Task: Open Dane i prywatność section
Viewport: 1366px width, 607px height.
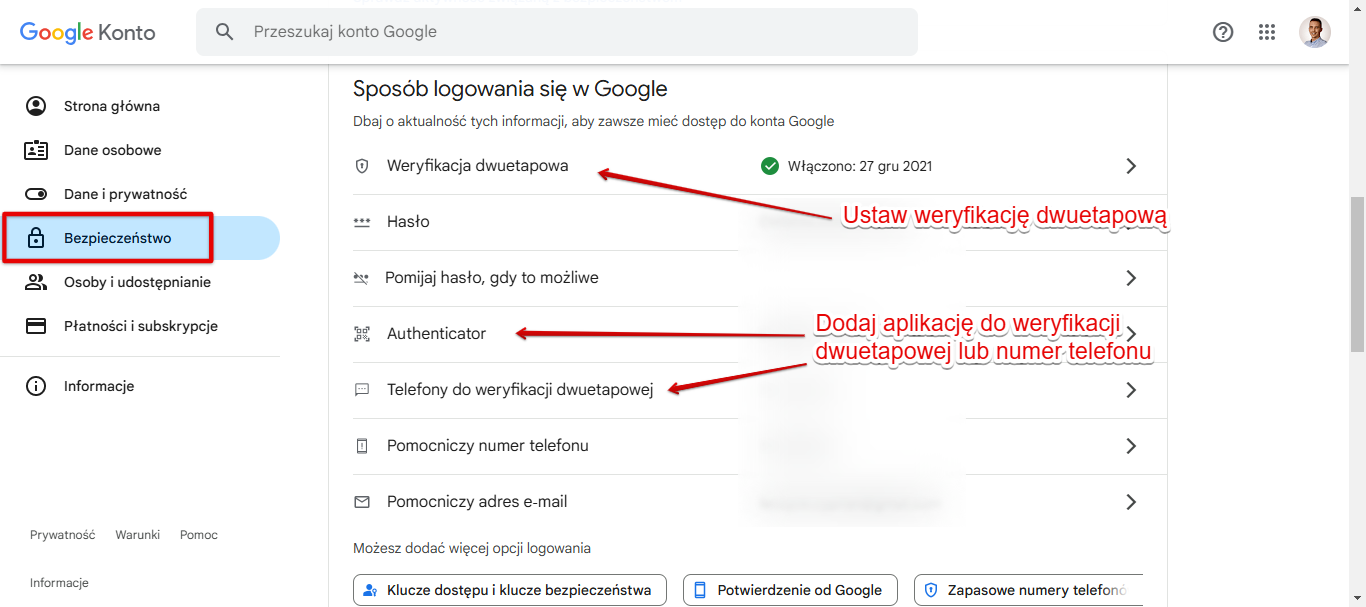Action: [x=140, y=194]
